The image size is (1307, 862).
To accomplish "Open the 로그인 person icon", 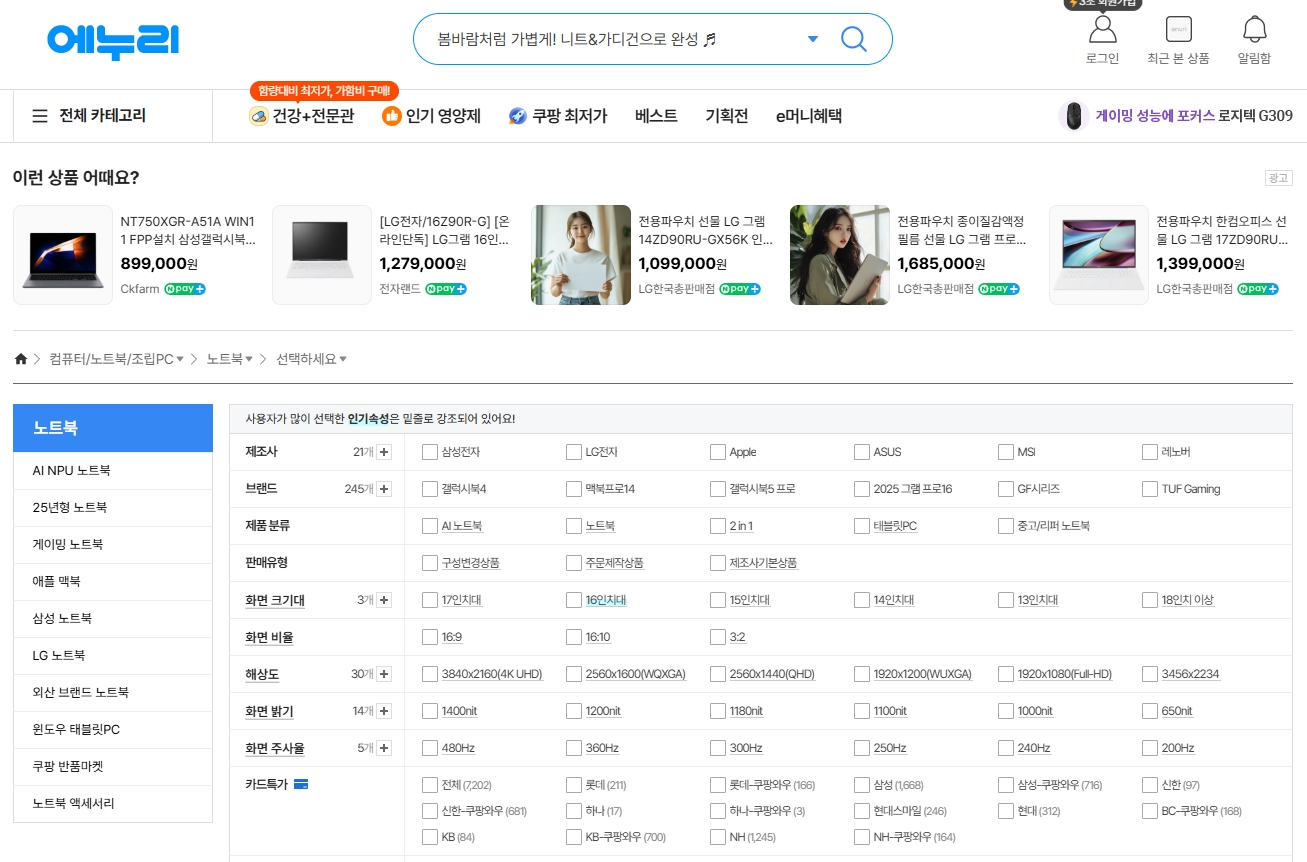I will pyautogui.click(x=1101, y=30).
